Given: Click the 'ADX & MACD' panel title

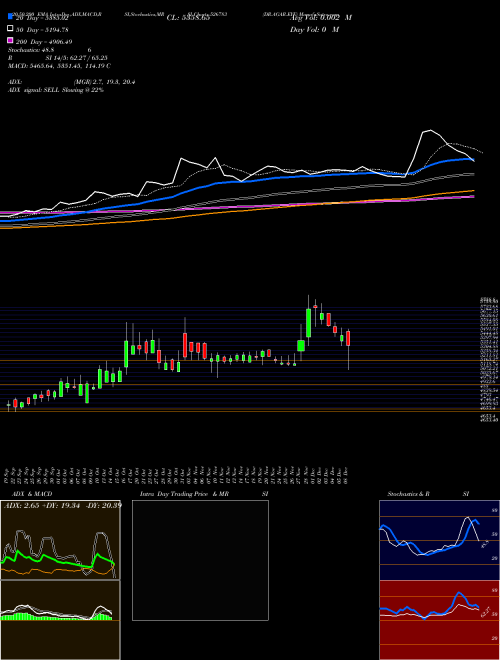Looking at the screenshot, I should point(32,494).
